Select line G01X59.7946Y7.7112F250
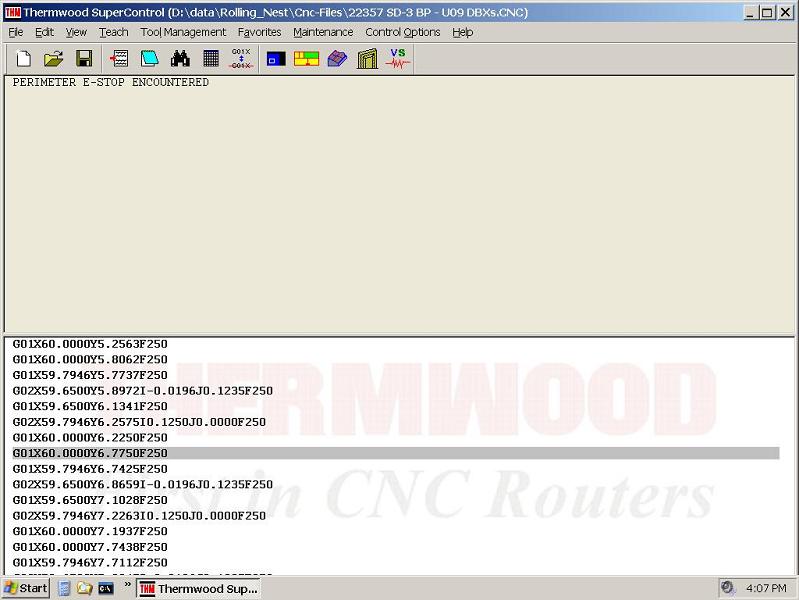Image resolution: width=799 pixels, height=600 pixels. coord(90,562)
